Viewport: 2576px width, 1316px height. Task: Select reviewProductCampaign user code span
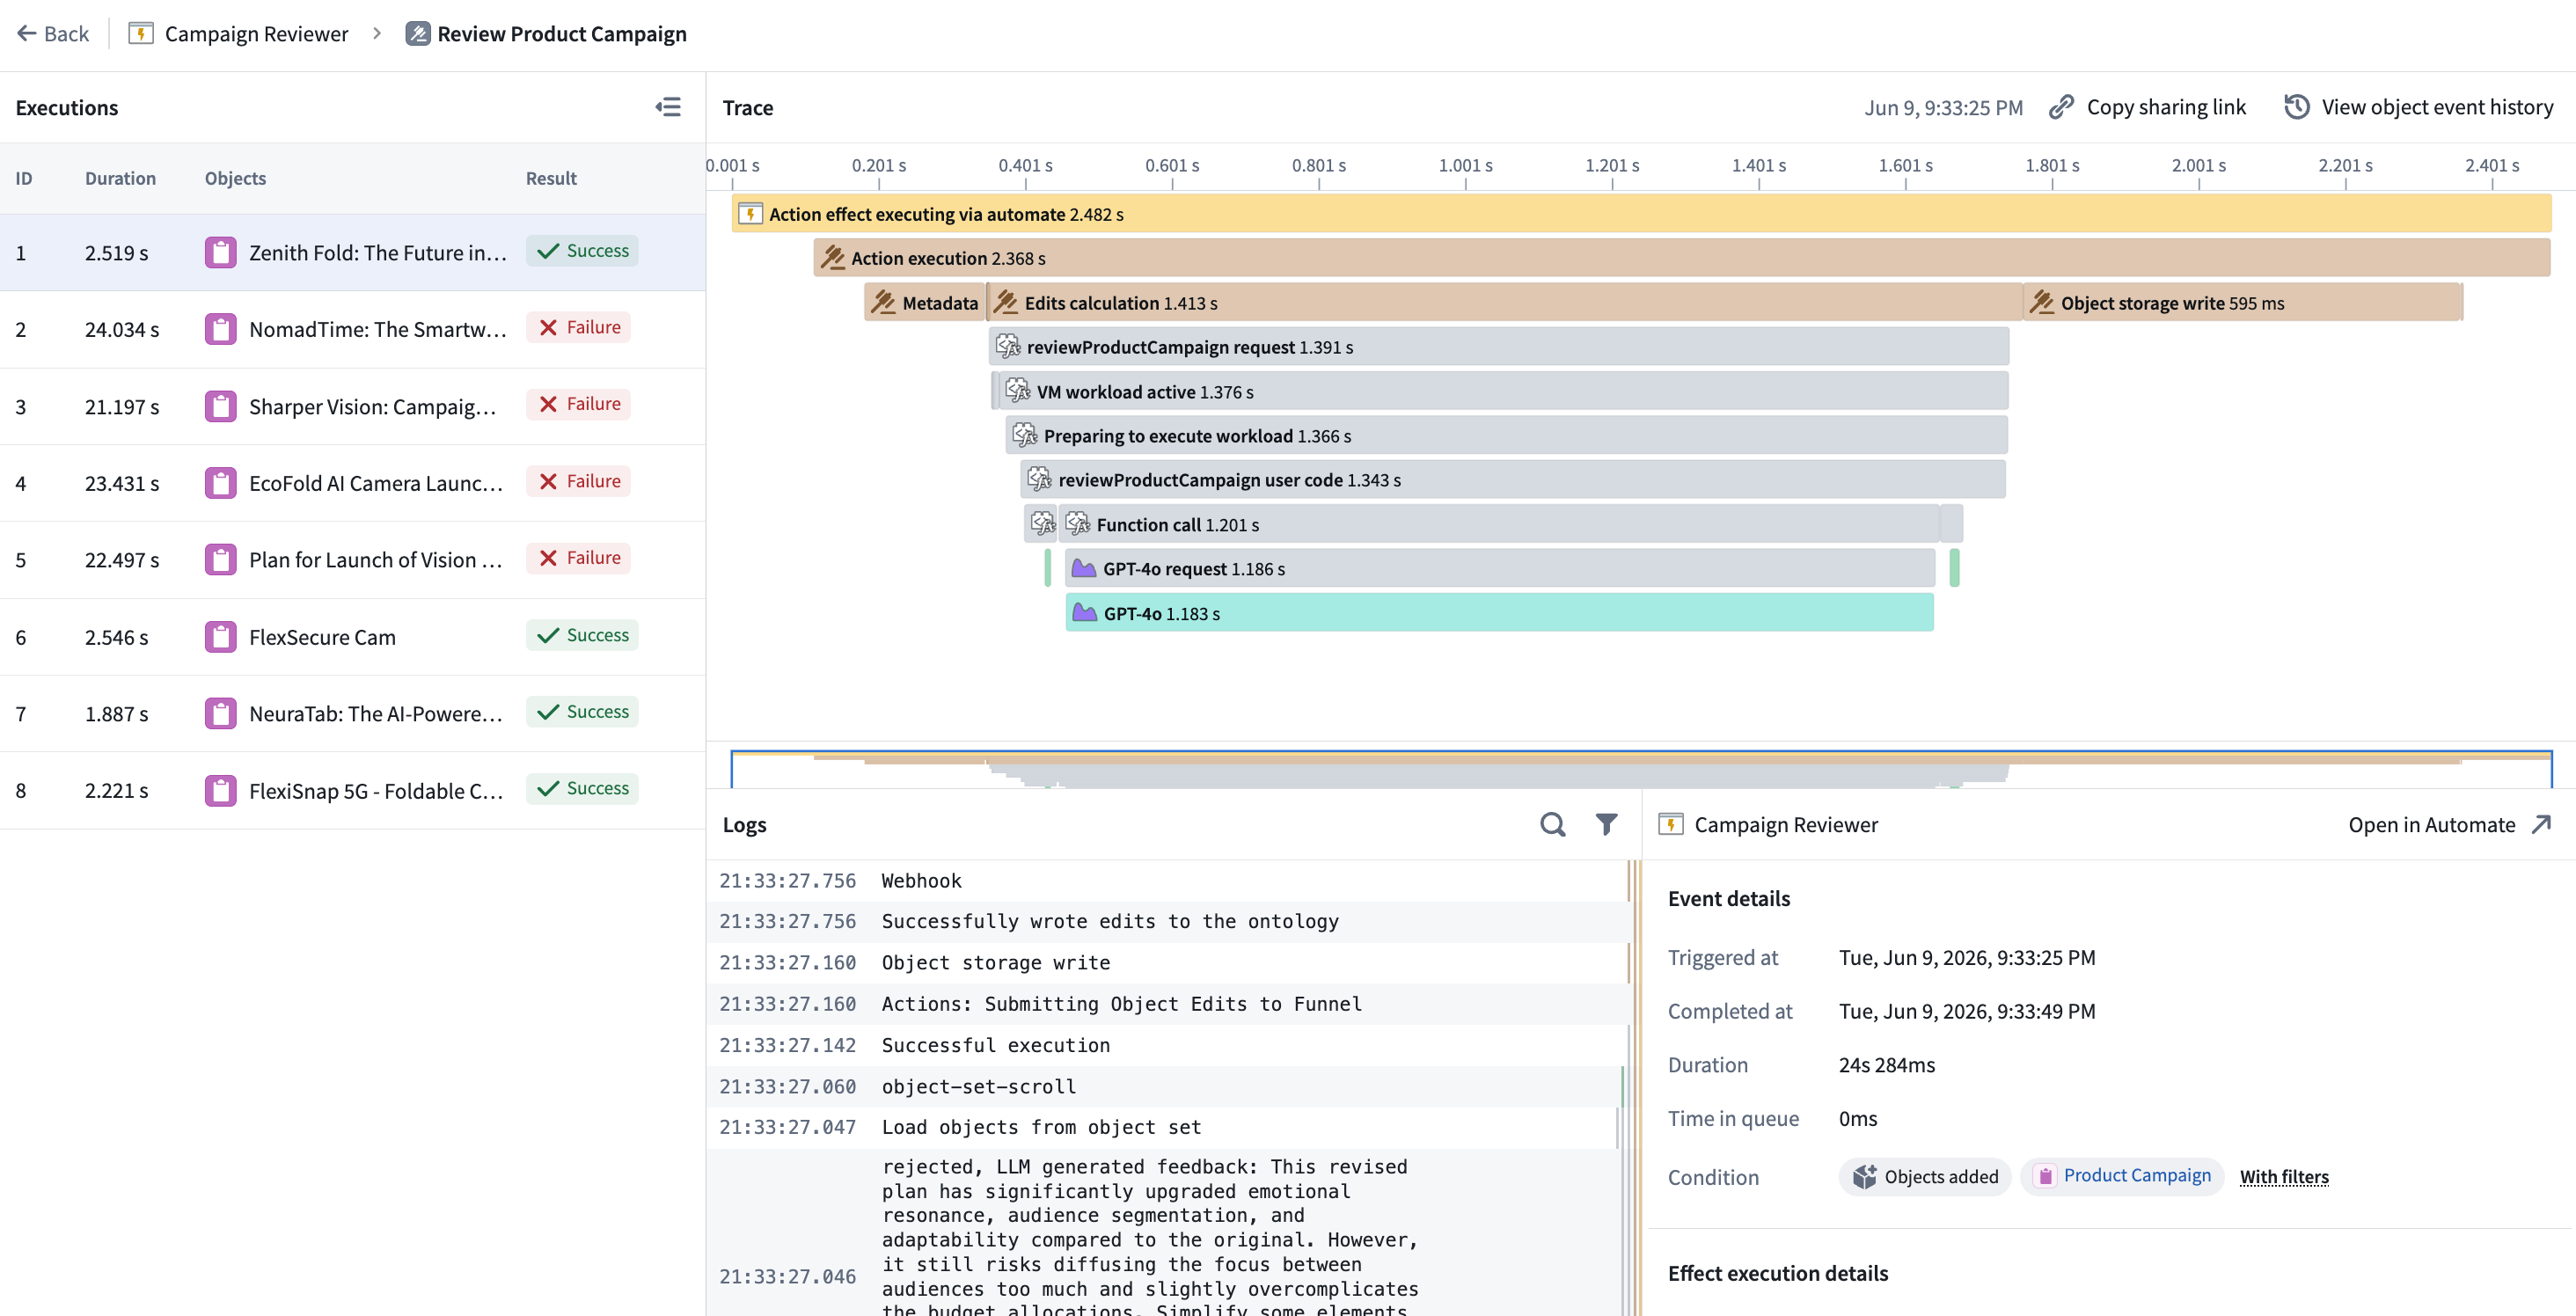click(x=1513, y=480)
